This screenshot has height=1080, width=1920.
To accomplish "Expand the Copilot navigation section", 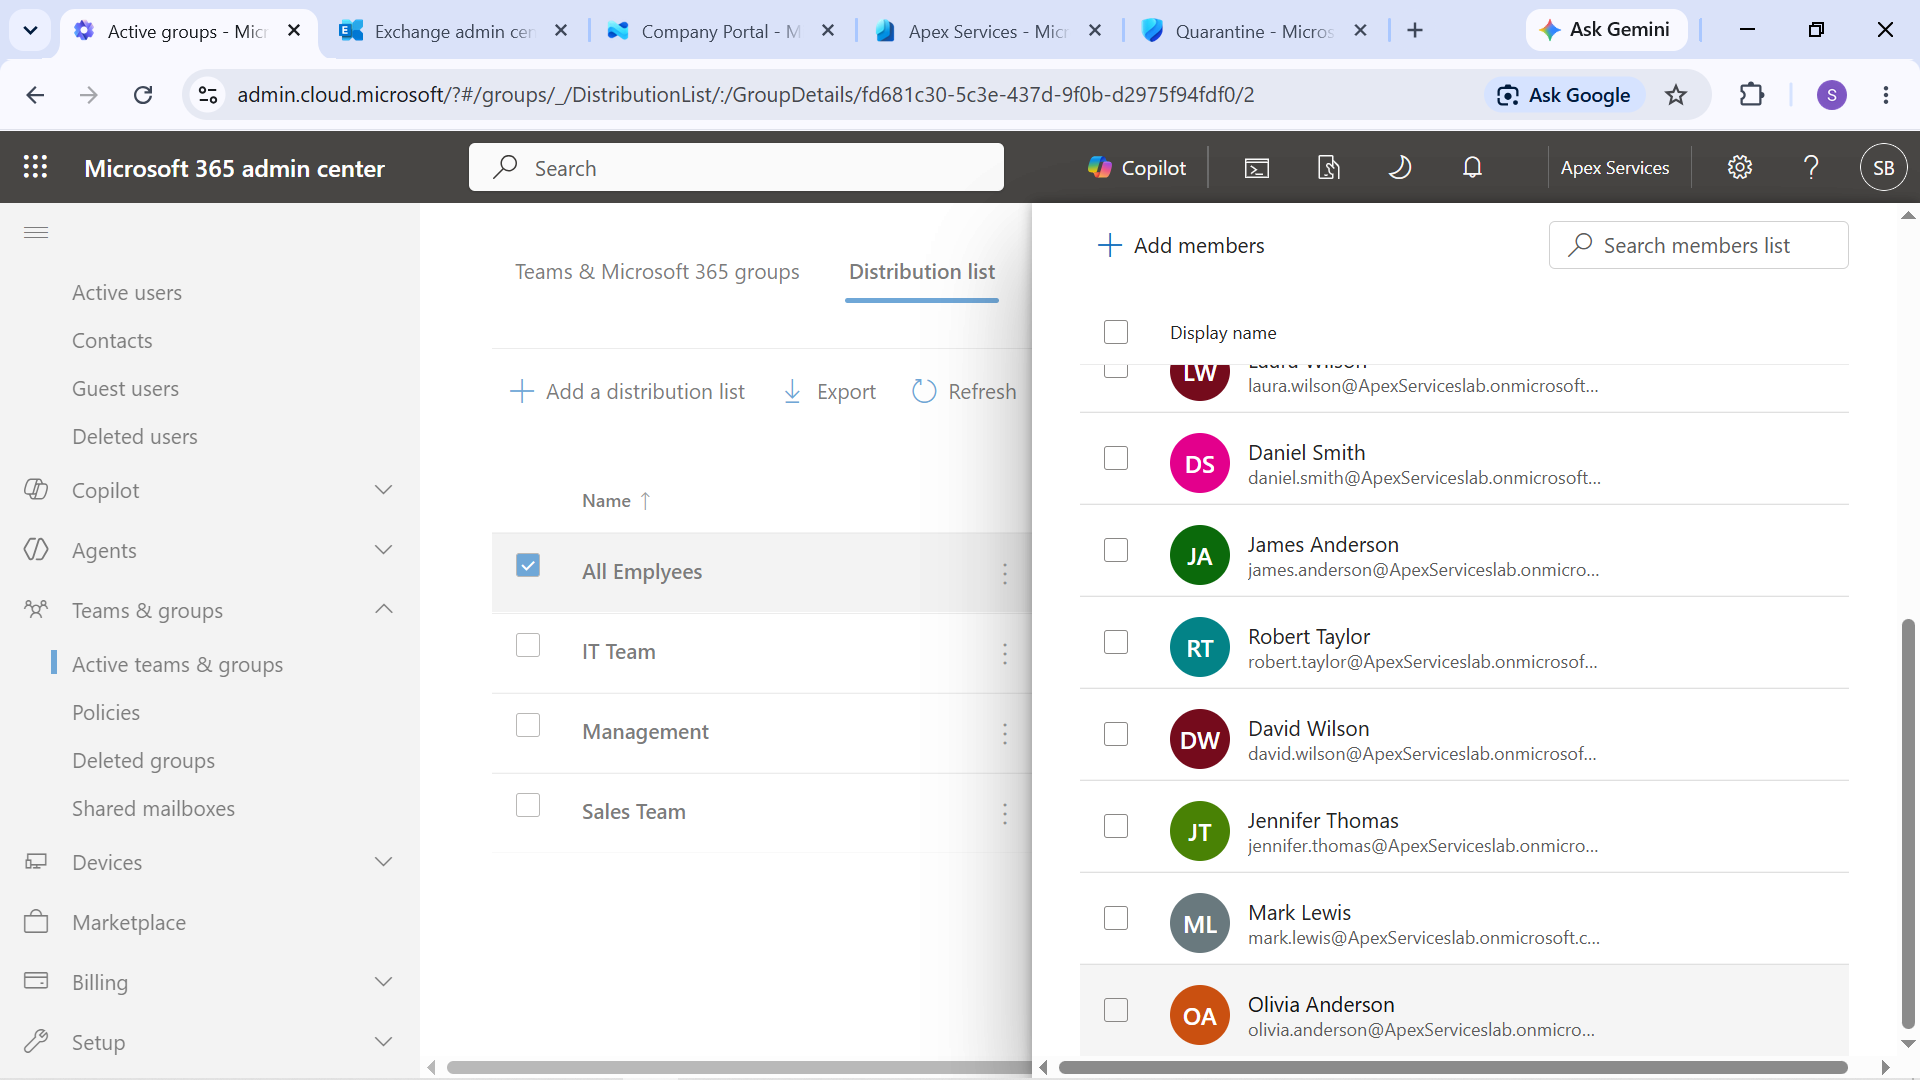I will tap(383, 490).
